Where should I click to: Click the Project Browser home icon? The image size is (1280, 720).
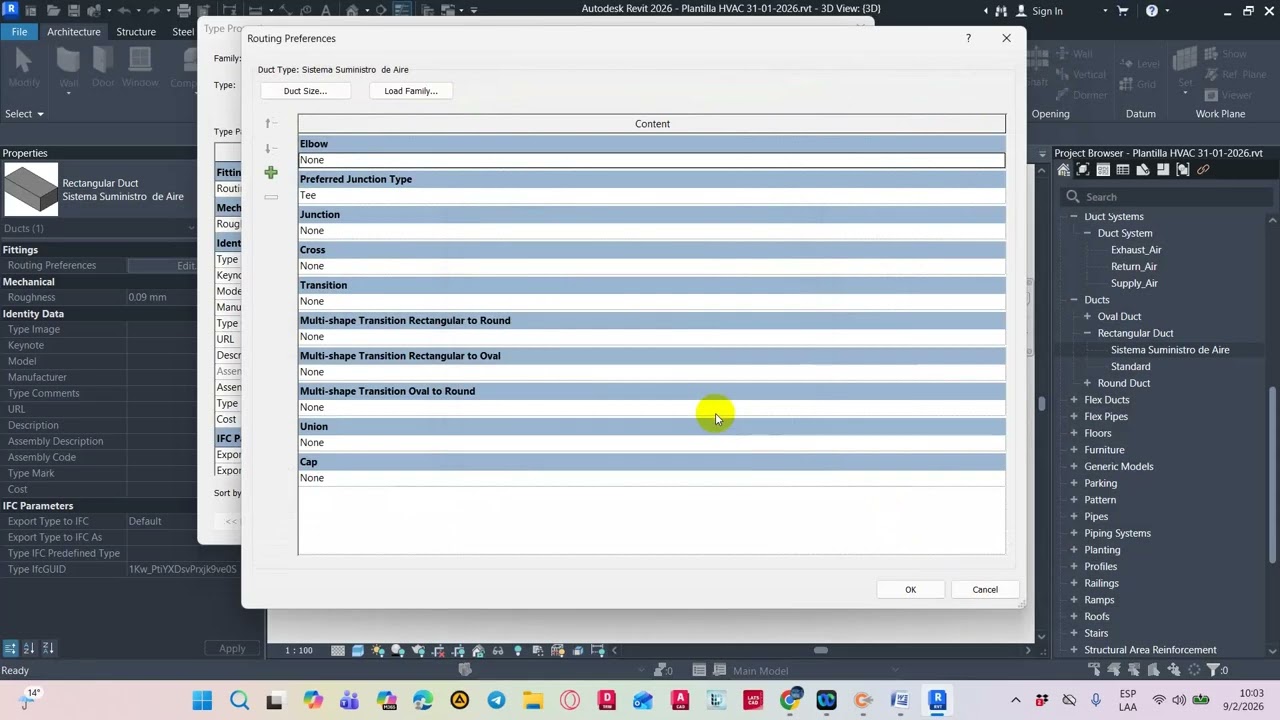click(1064, 170)
